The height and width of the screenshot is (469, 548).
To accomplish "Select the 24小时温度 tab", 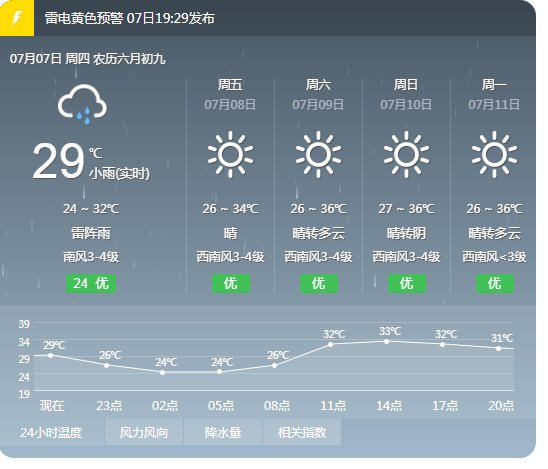I will point(52,433).
